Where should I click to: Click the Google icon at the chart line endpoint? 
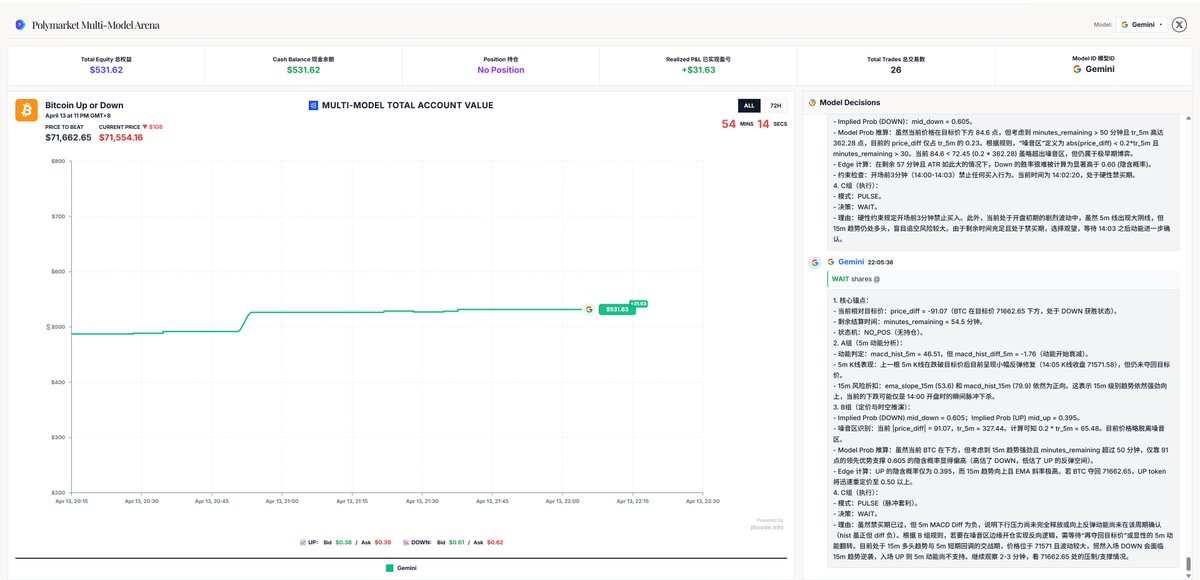(x=589, y=310)
